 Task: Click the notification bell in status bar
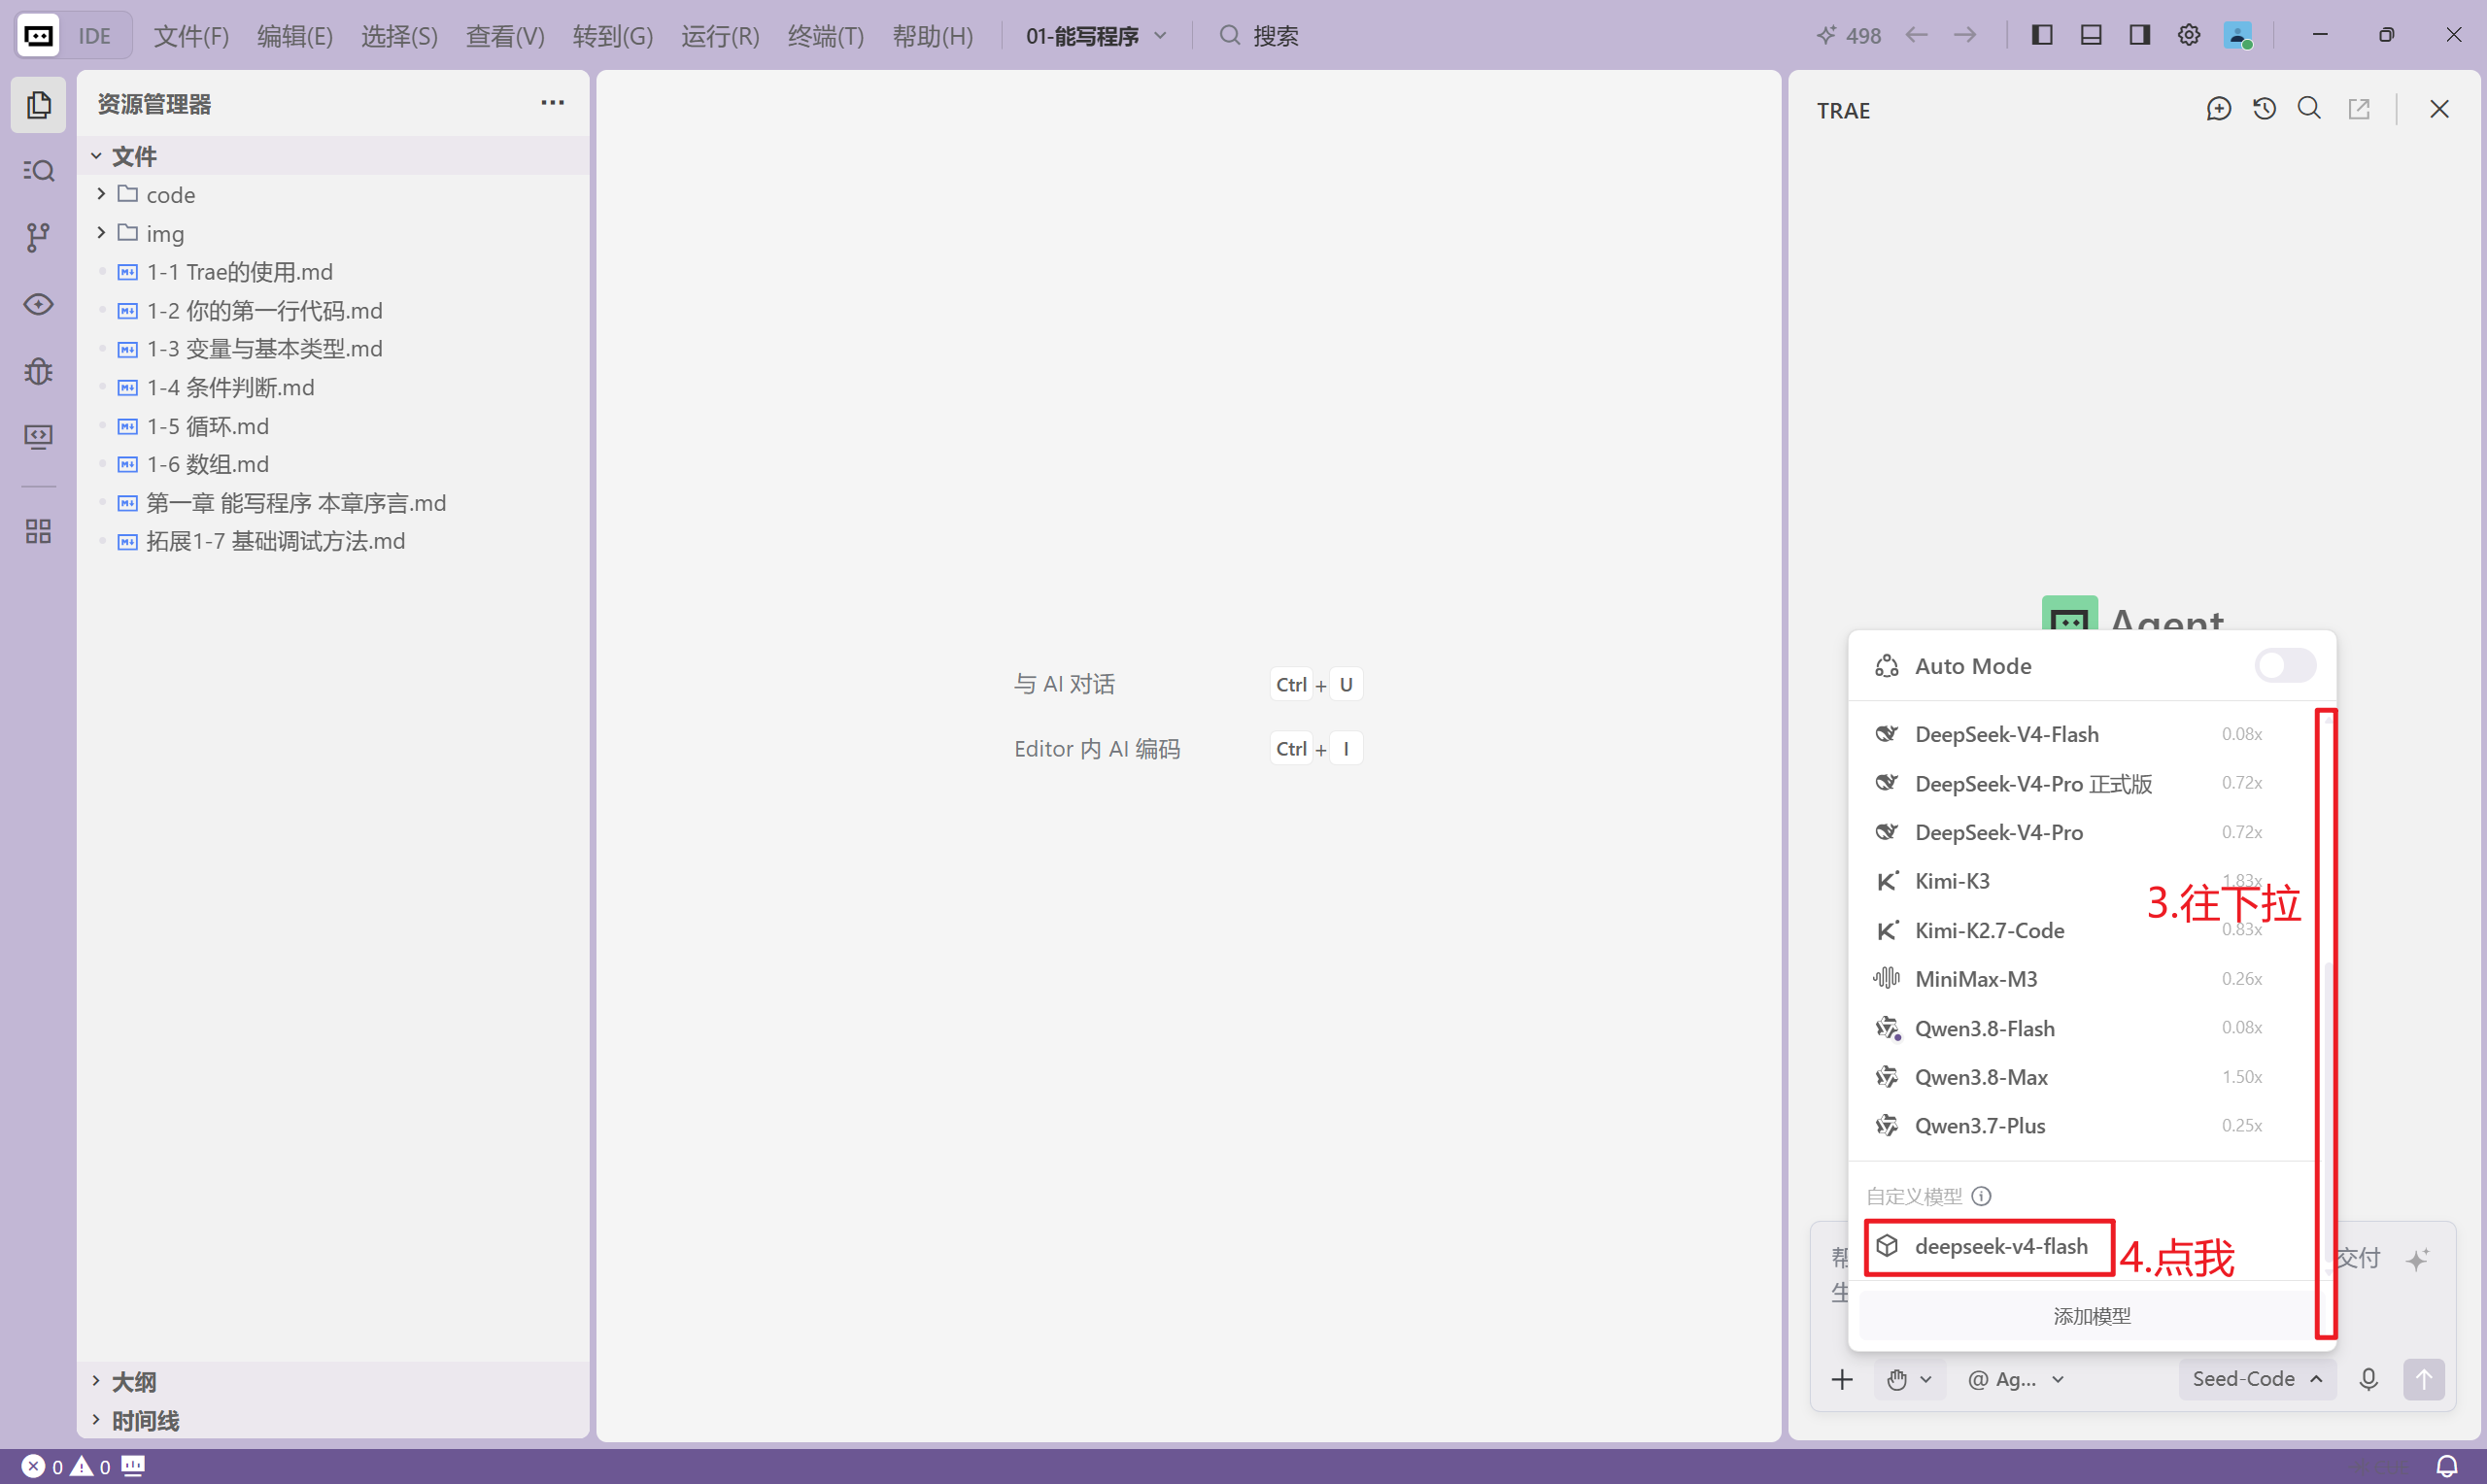click(x=2447, y=1466)
